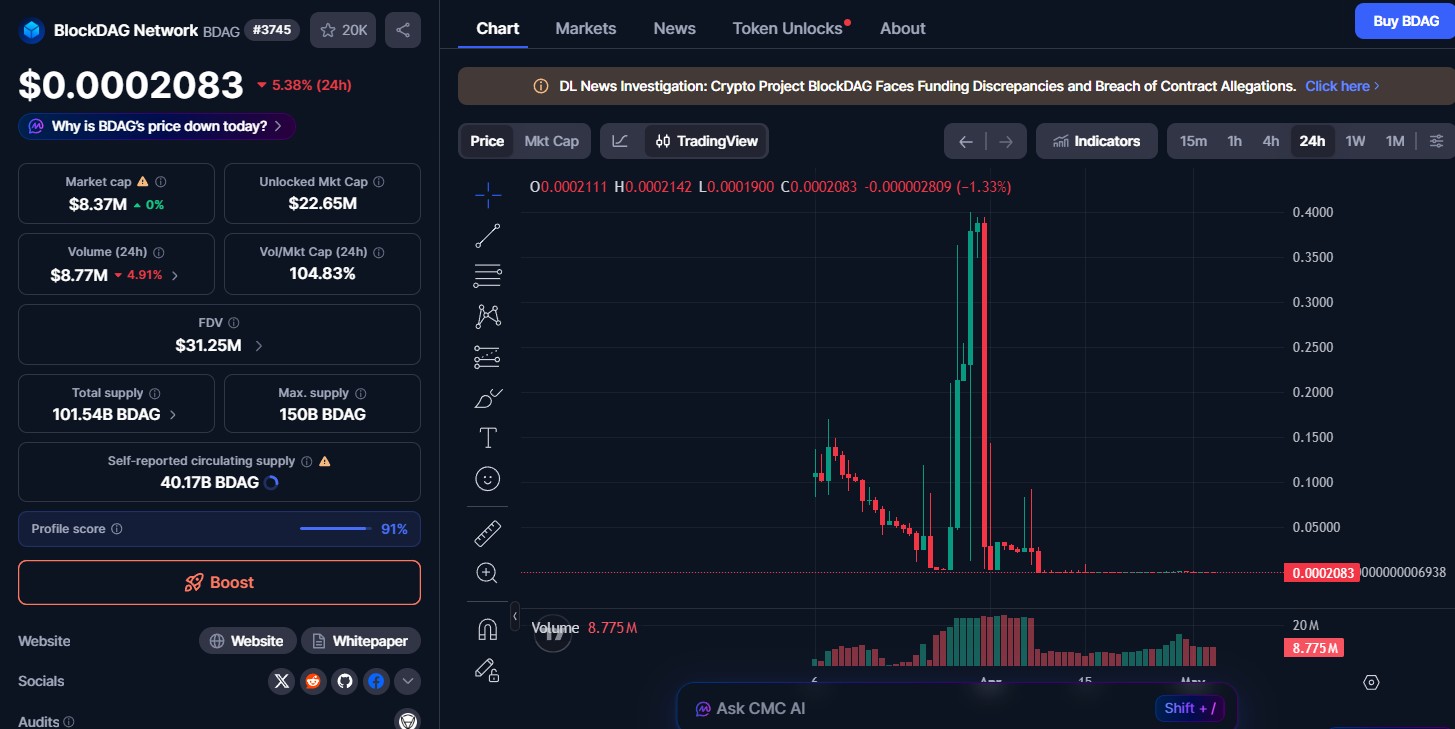Set chart interval to 1h
The height and width of the screenshot is (729, 1455).
pos(1235,141)
